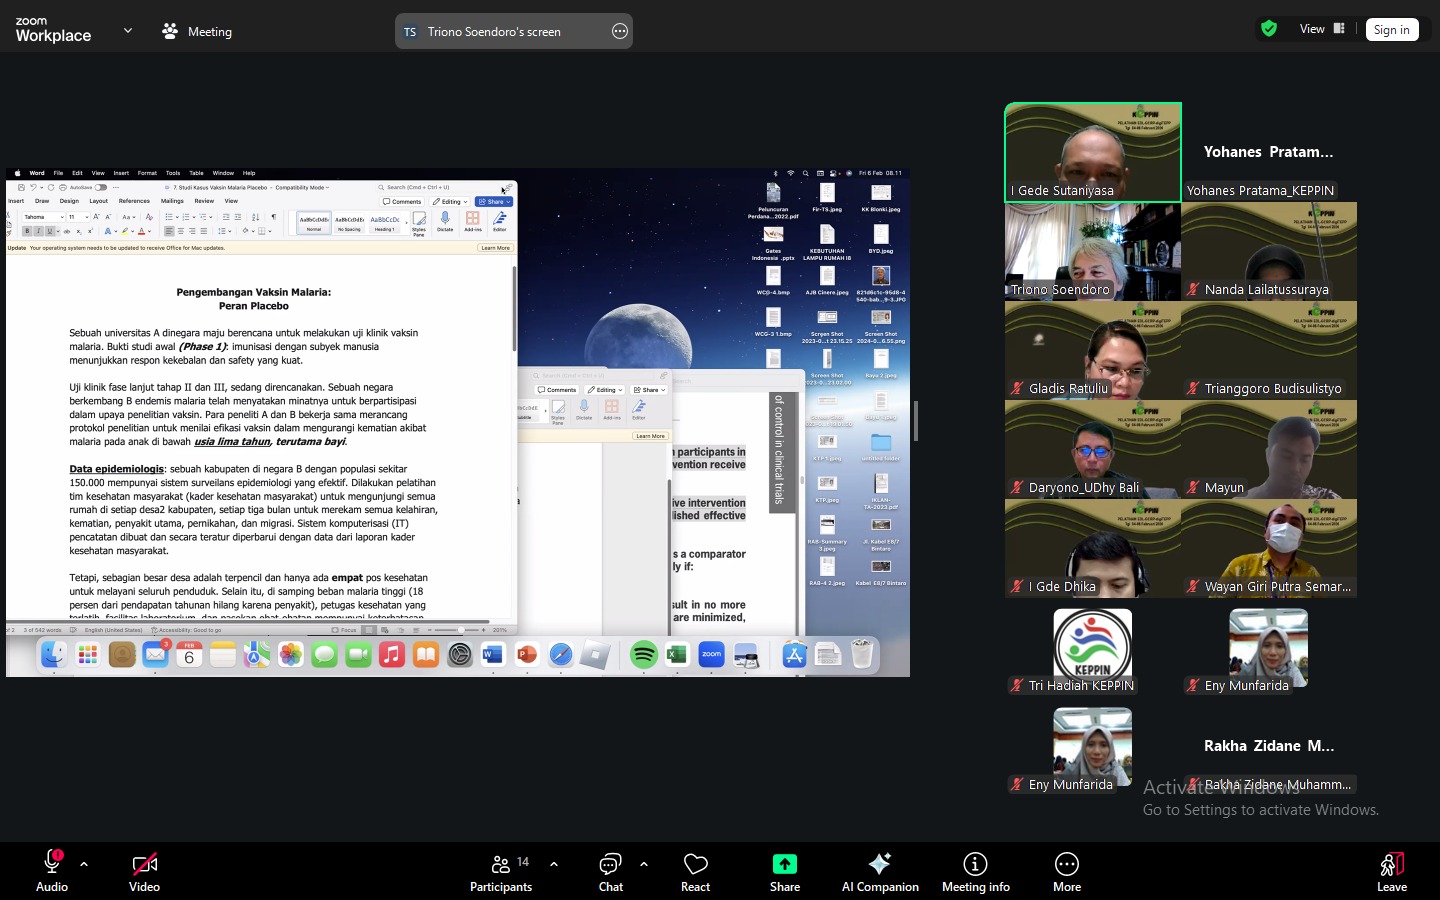Click the green Share screen icon
The image size is (1440, 900).
click(784, 864)
